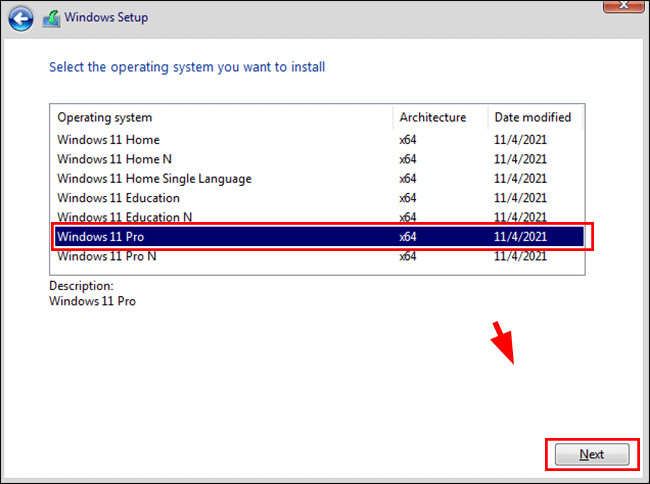Image resolution: width=650 pixels, height=484 pixels.
Task: Close the Windows Setup window
Action: point(624,5)
